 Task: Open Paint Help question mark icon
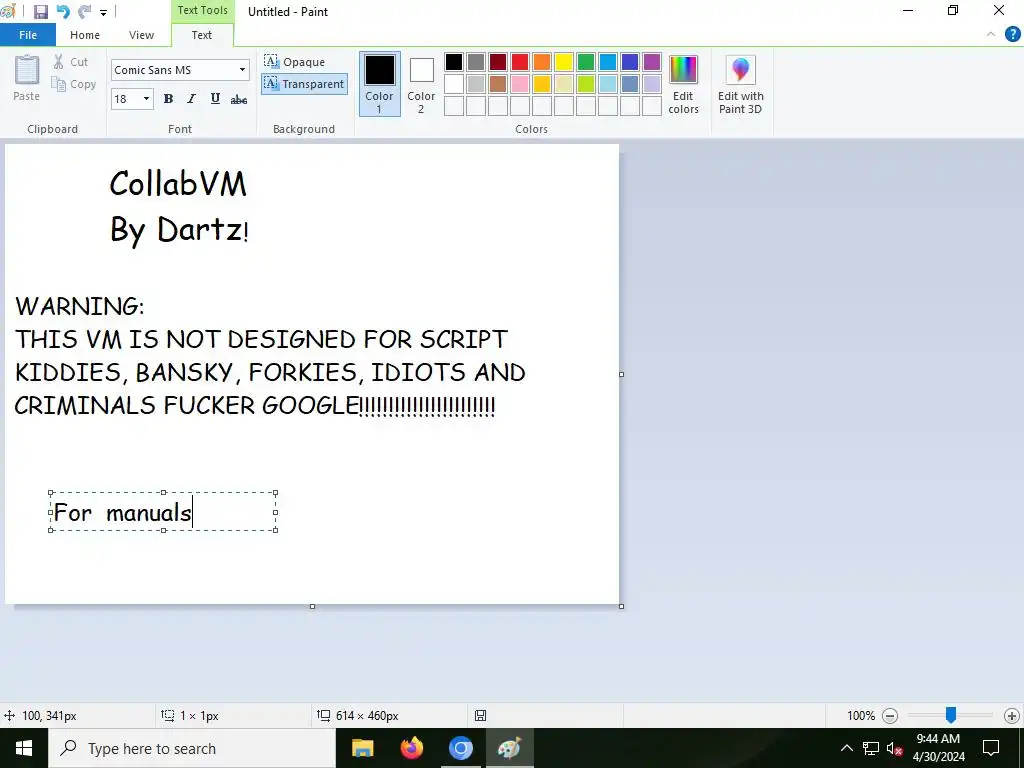pos(1012,35)
